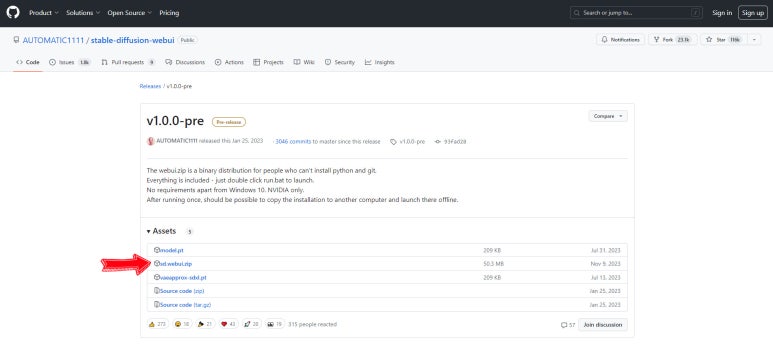
Task: Star the repository
Action: click(x=724, y=39)
